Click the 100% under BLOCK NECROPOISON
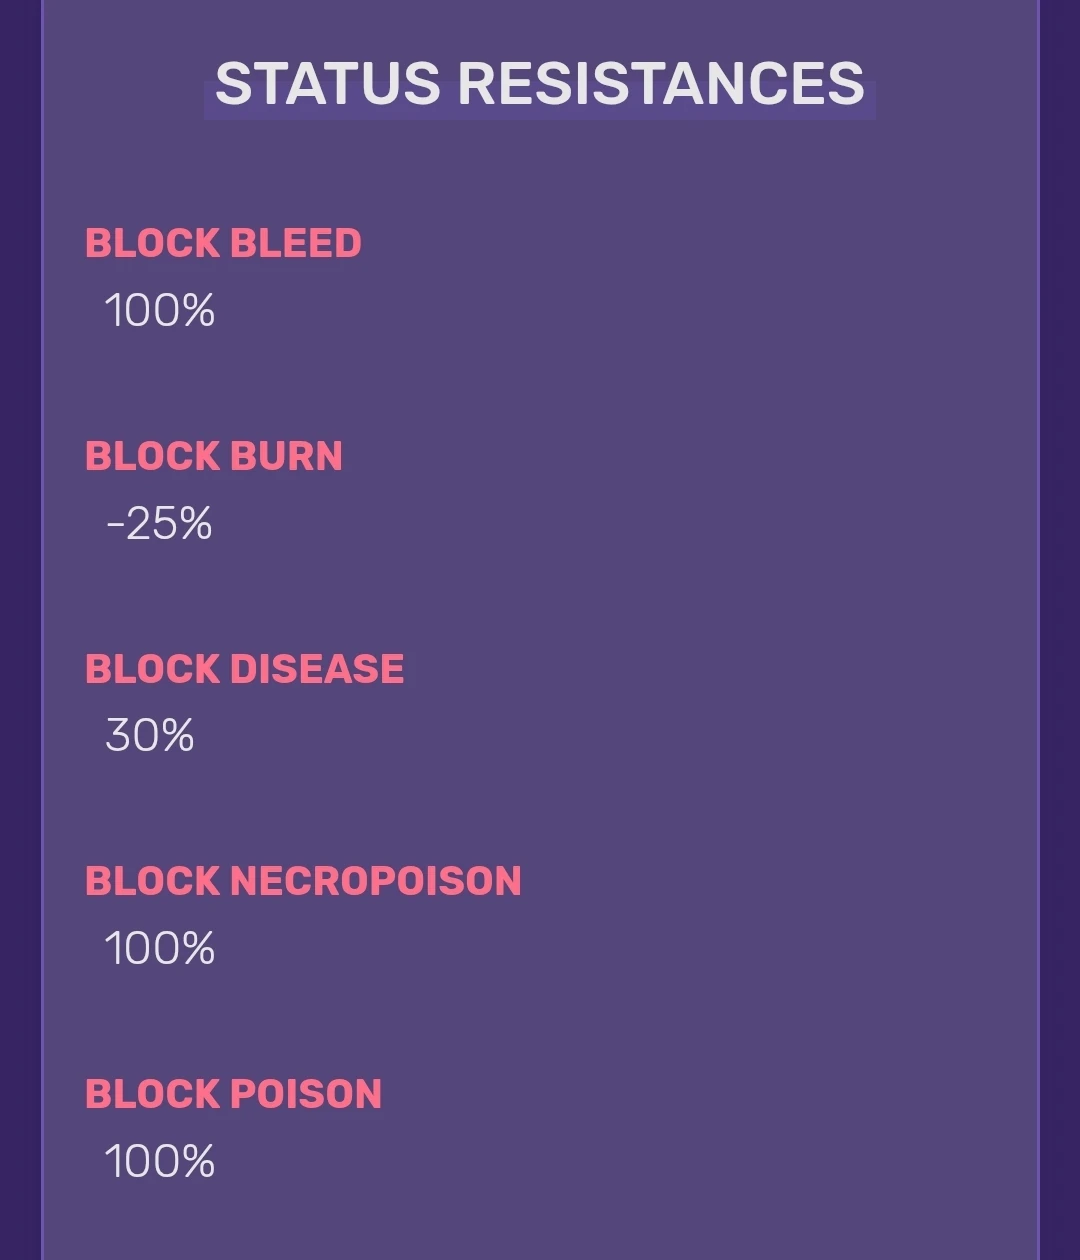 pyautogui.click(x=162, y=949)
